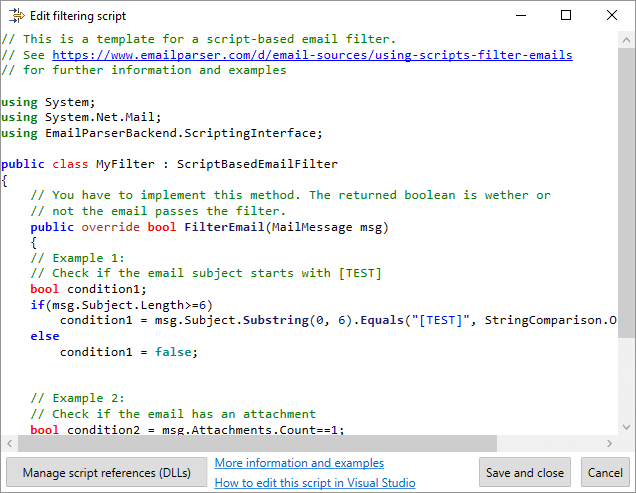Click 'ScriptBasedEmailFilter' base class name

257,164
